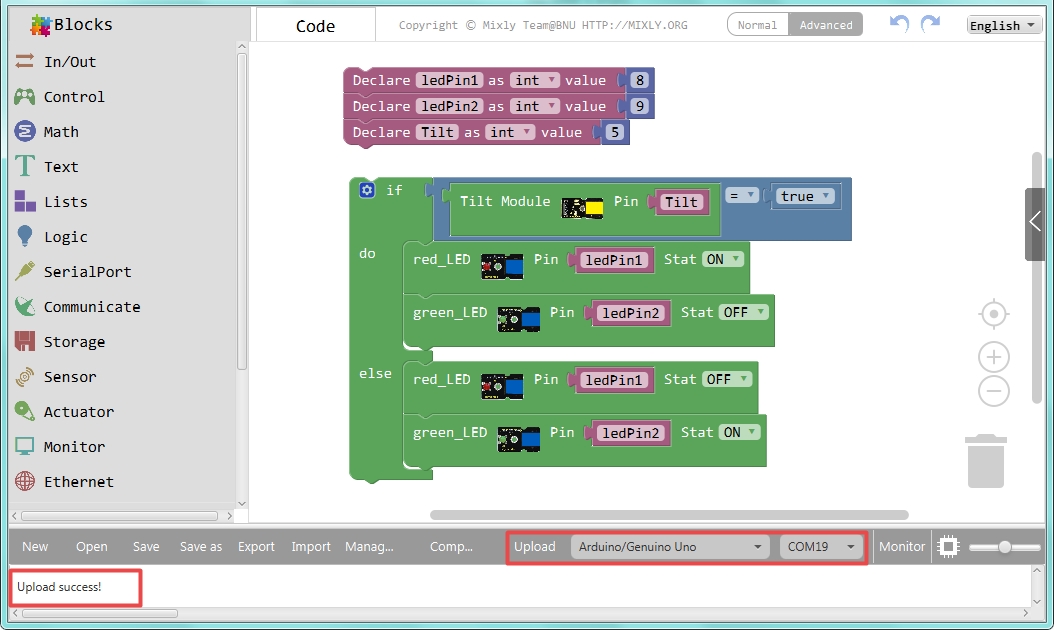Viewport: 1054px width, 630px height.
Task: Zoom out with the minus circle icon
Action: pyautogui.click(x=994, y=391)
